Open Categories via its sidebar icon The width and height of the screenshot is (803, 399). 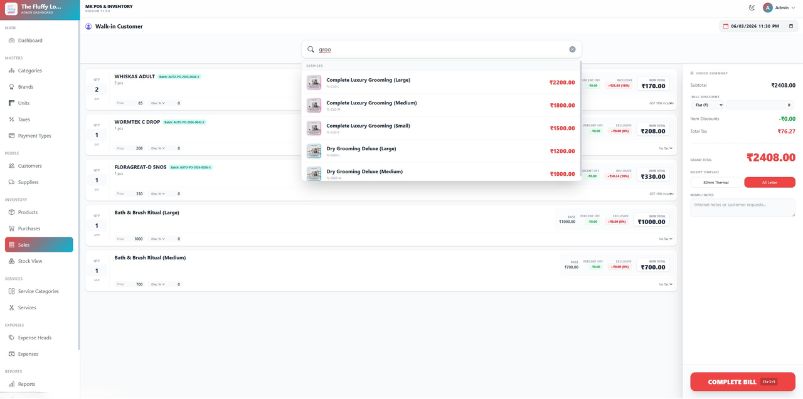12,71
